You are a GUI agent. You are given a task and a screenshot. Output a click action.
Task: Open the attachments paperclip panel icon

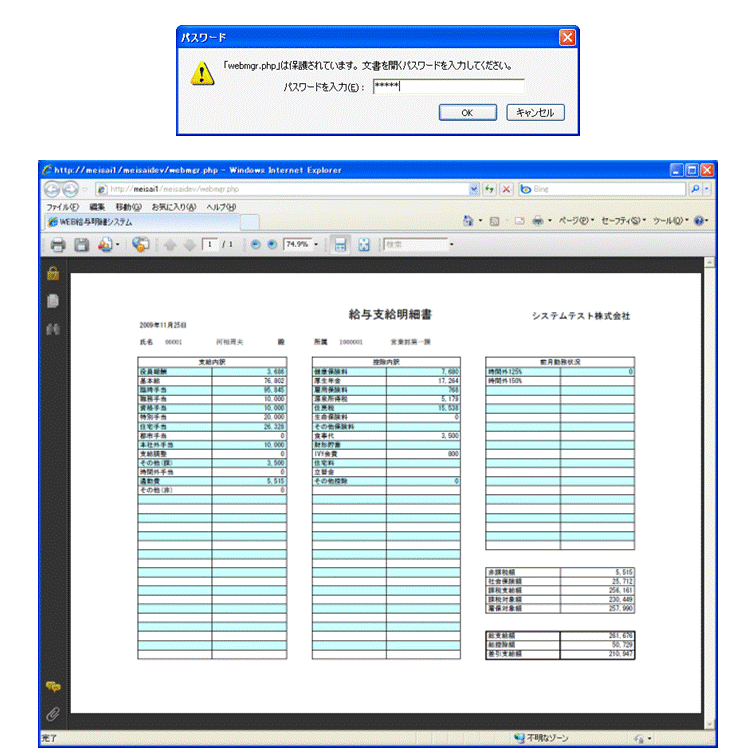point(53,714)
